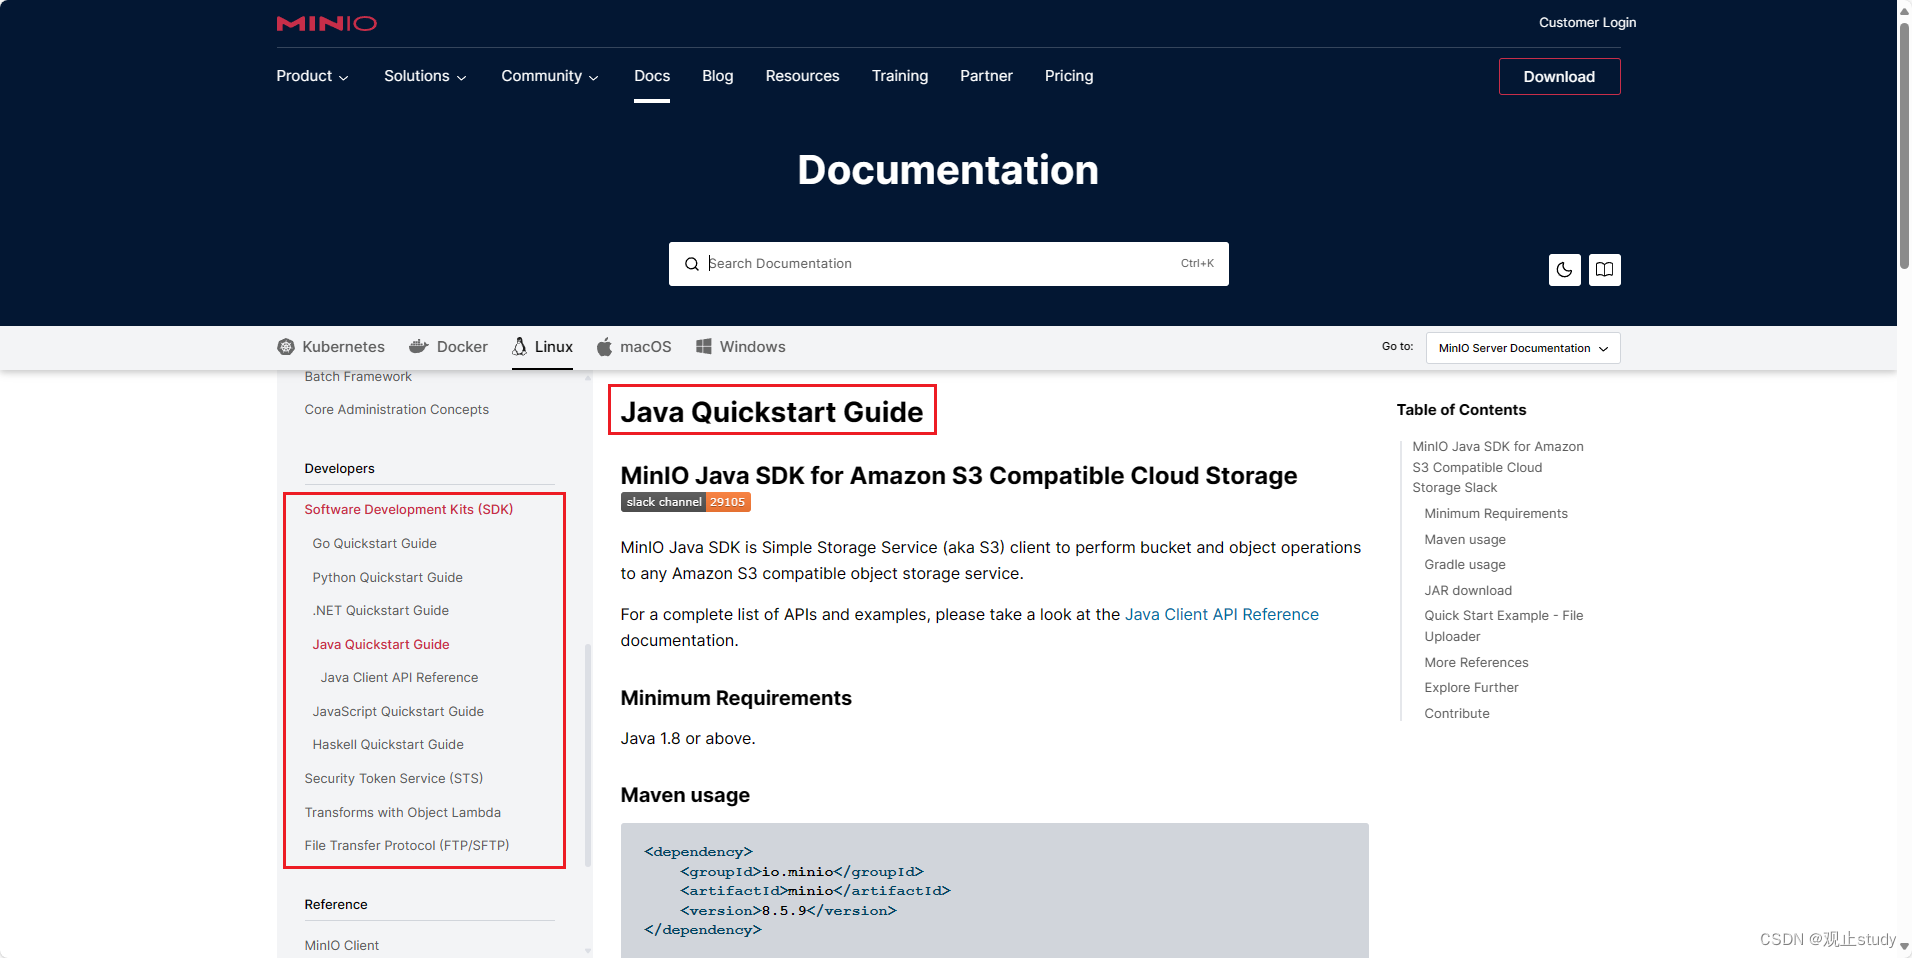
Task: Switch to the Kubernetes platform tab
Action: 331,347
